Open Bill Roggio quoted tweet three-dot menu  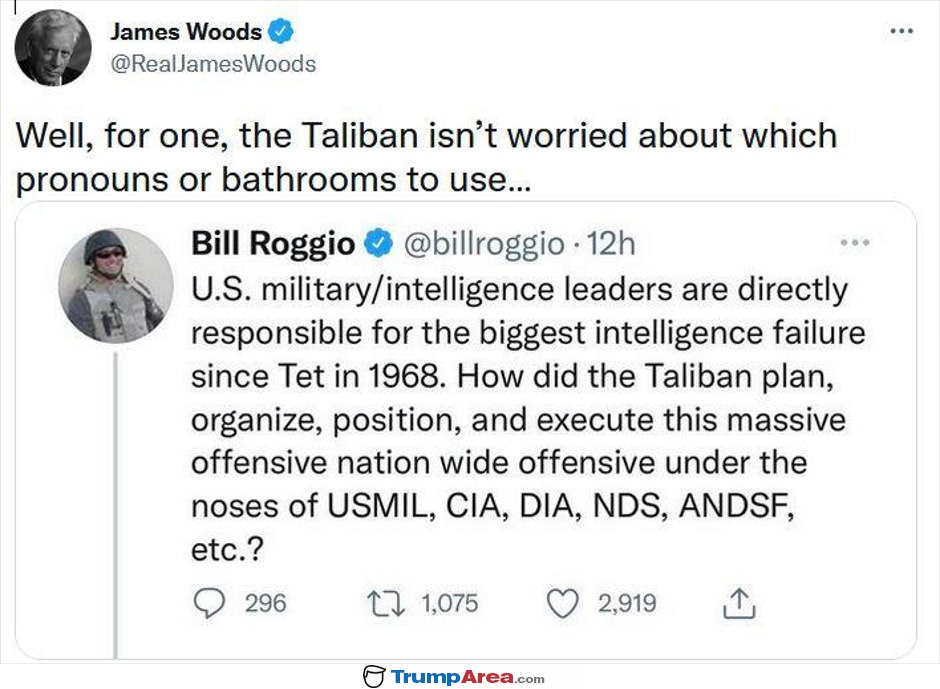point(855,243)
